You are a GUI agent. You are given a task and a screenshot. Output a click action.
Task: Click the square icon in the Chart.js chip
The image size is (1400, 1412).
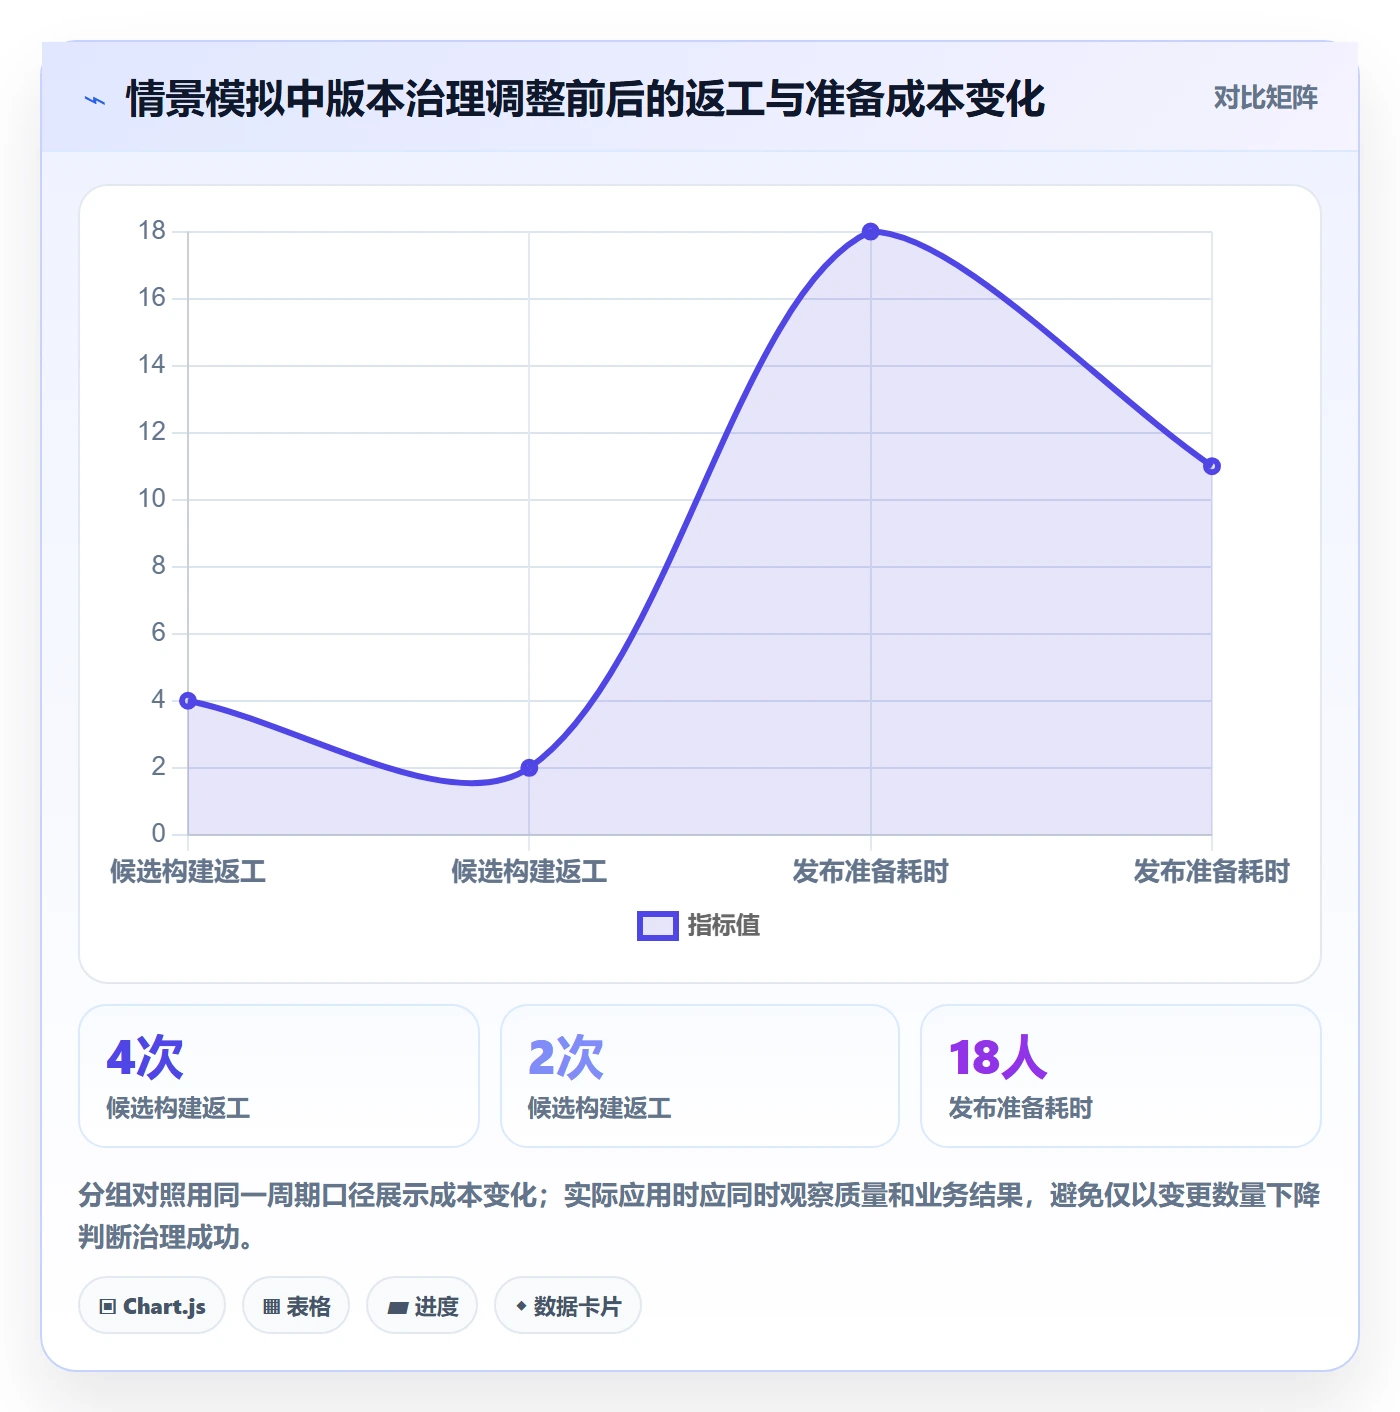point(108,1307)
